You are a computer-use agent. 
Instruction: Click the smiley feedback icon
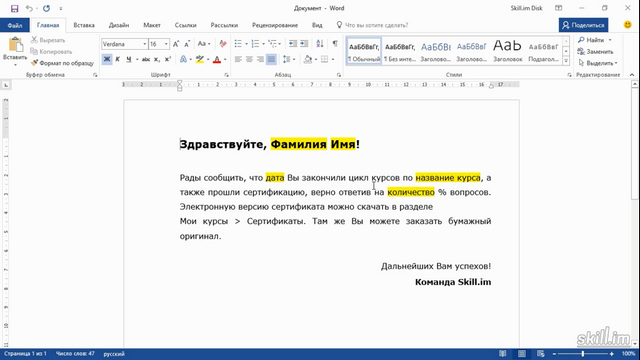pos(628,25)
